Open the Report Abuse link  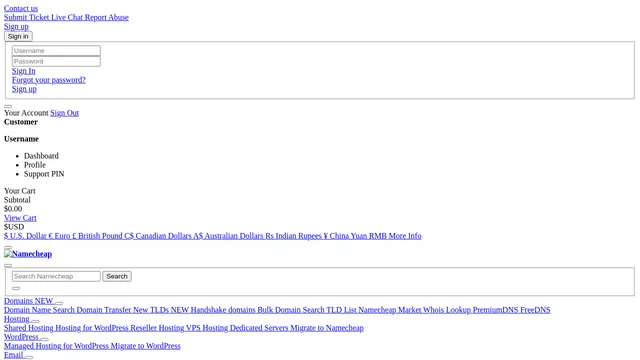click(107, 17)
